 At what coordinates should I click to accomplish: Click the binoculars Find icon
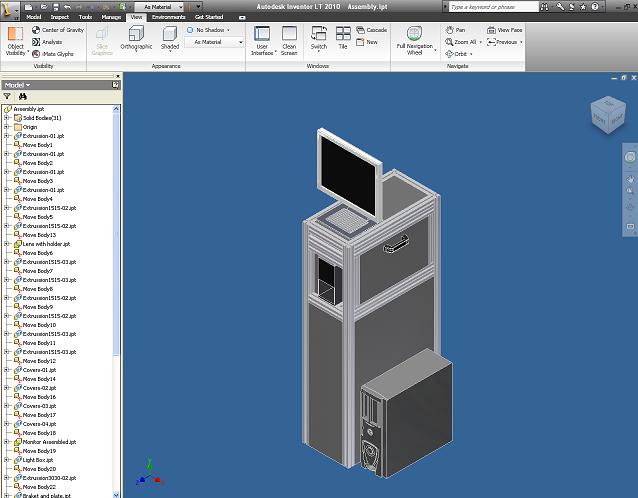[x=22, y=96]
